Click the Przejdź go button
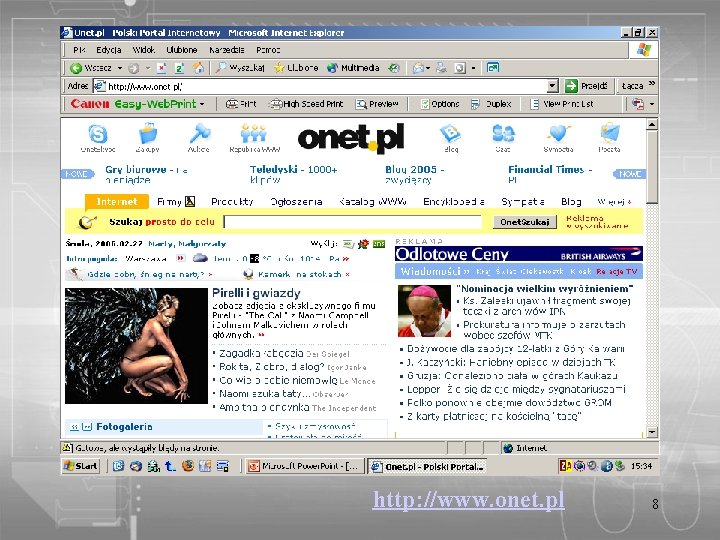 586,86
